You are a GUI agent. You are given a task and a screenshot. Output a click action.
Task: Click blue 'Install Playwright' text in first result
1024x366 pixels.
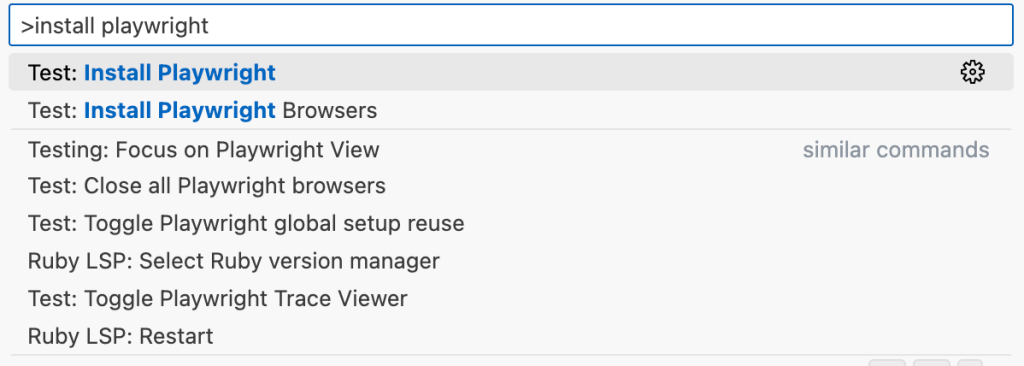click(180, 72)
